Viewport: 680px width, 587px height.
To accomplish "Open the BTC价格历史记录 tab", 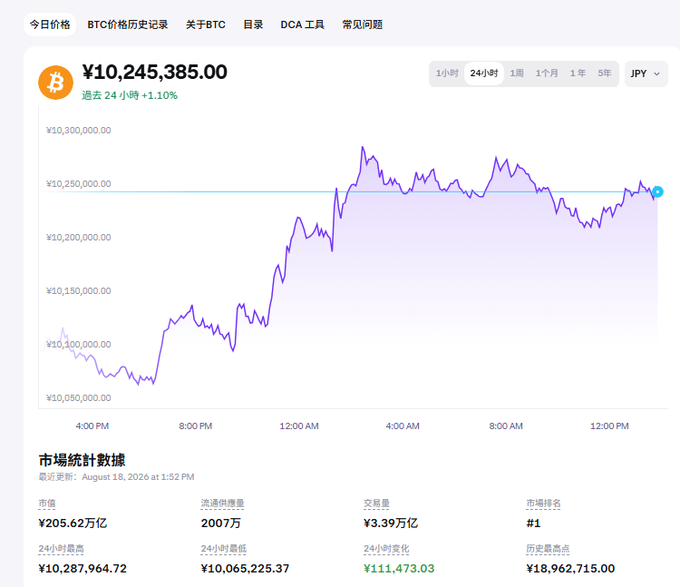I will pyautogui.click(x=128, y=25).
